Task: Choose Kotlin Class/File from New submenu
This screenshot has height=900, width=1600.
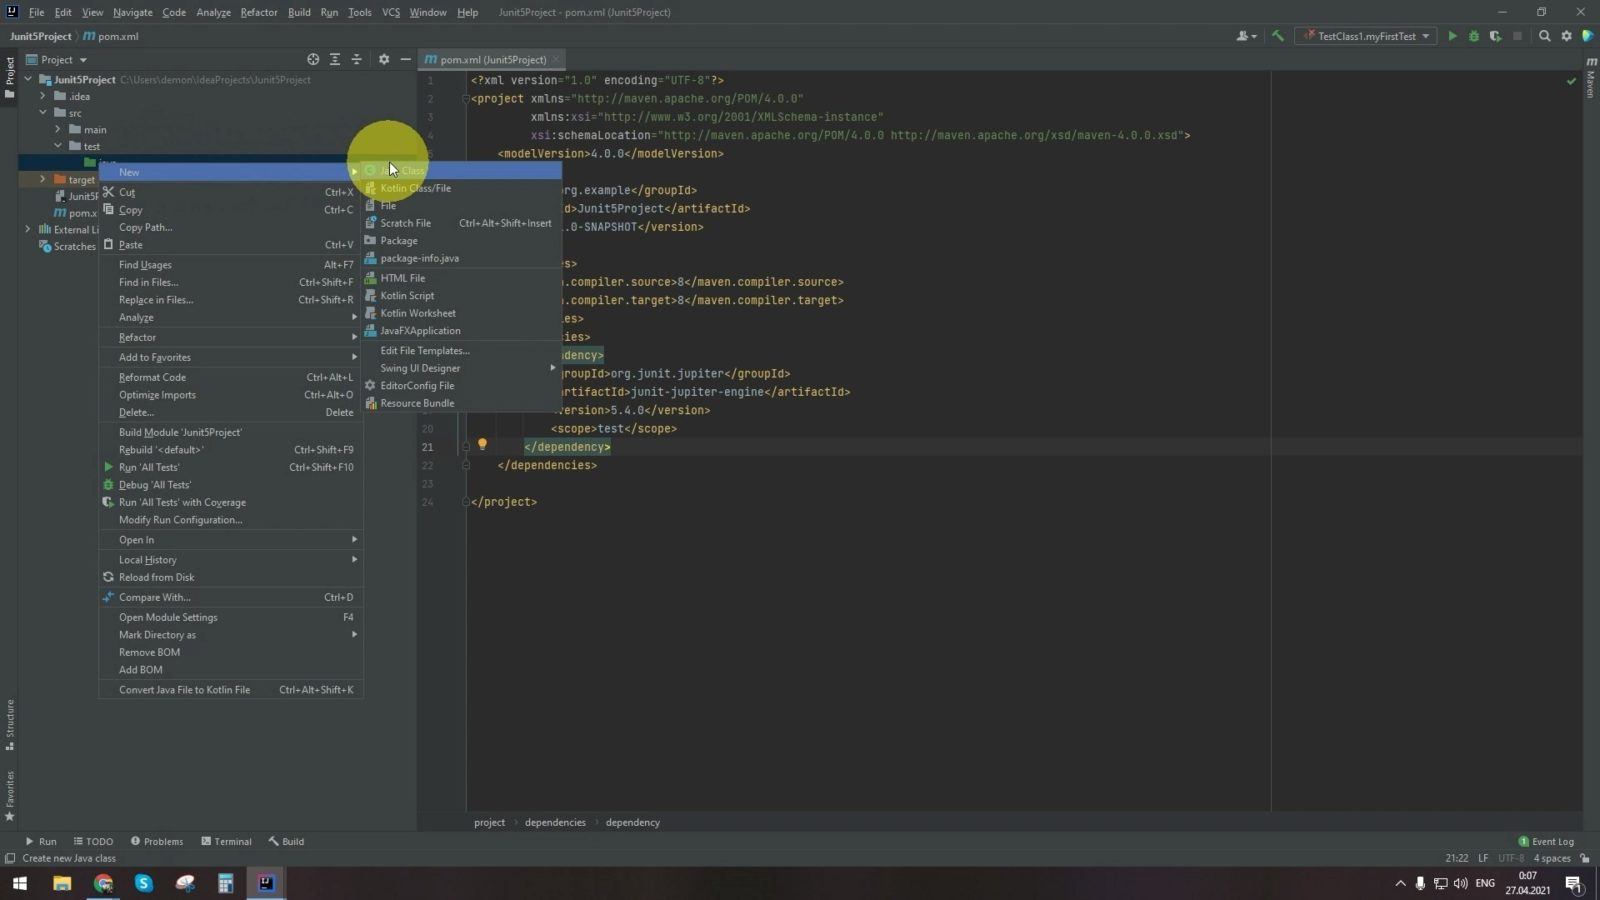Action: (415, 188)
